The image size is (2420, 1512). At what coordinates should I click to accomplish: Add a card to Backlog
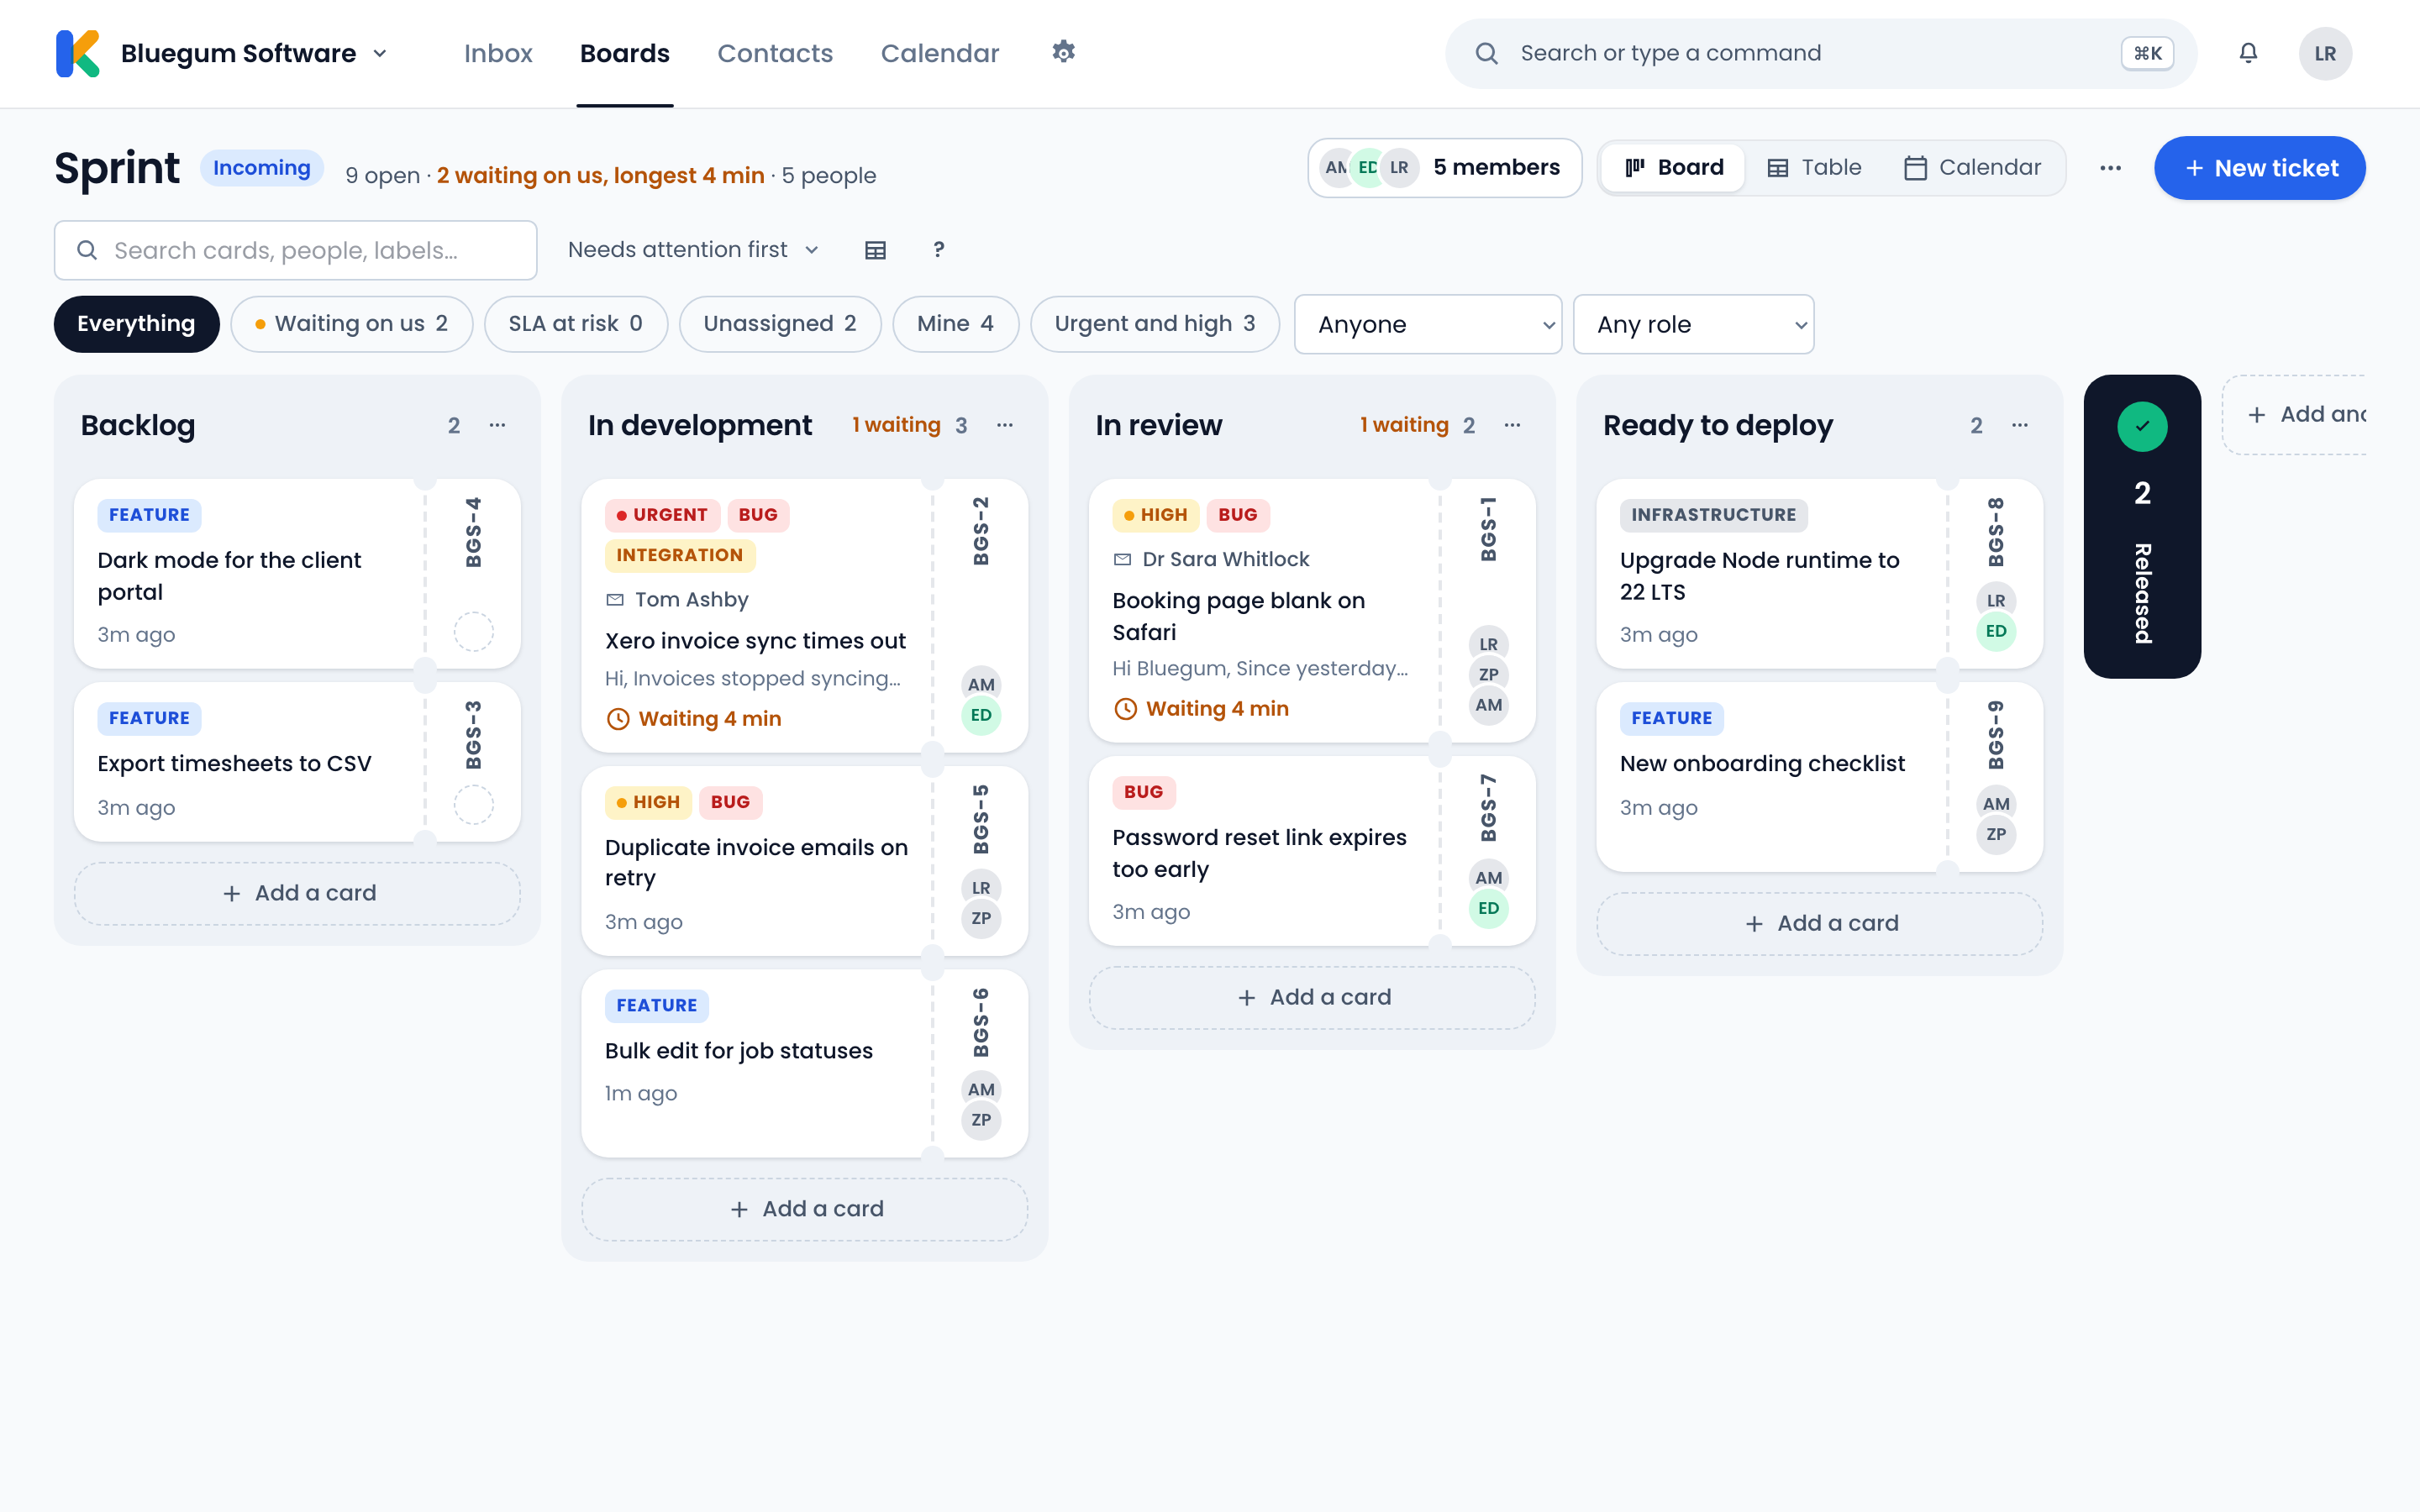[x=297, y=893]
